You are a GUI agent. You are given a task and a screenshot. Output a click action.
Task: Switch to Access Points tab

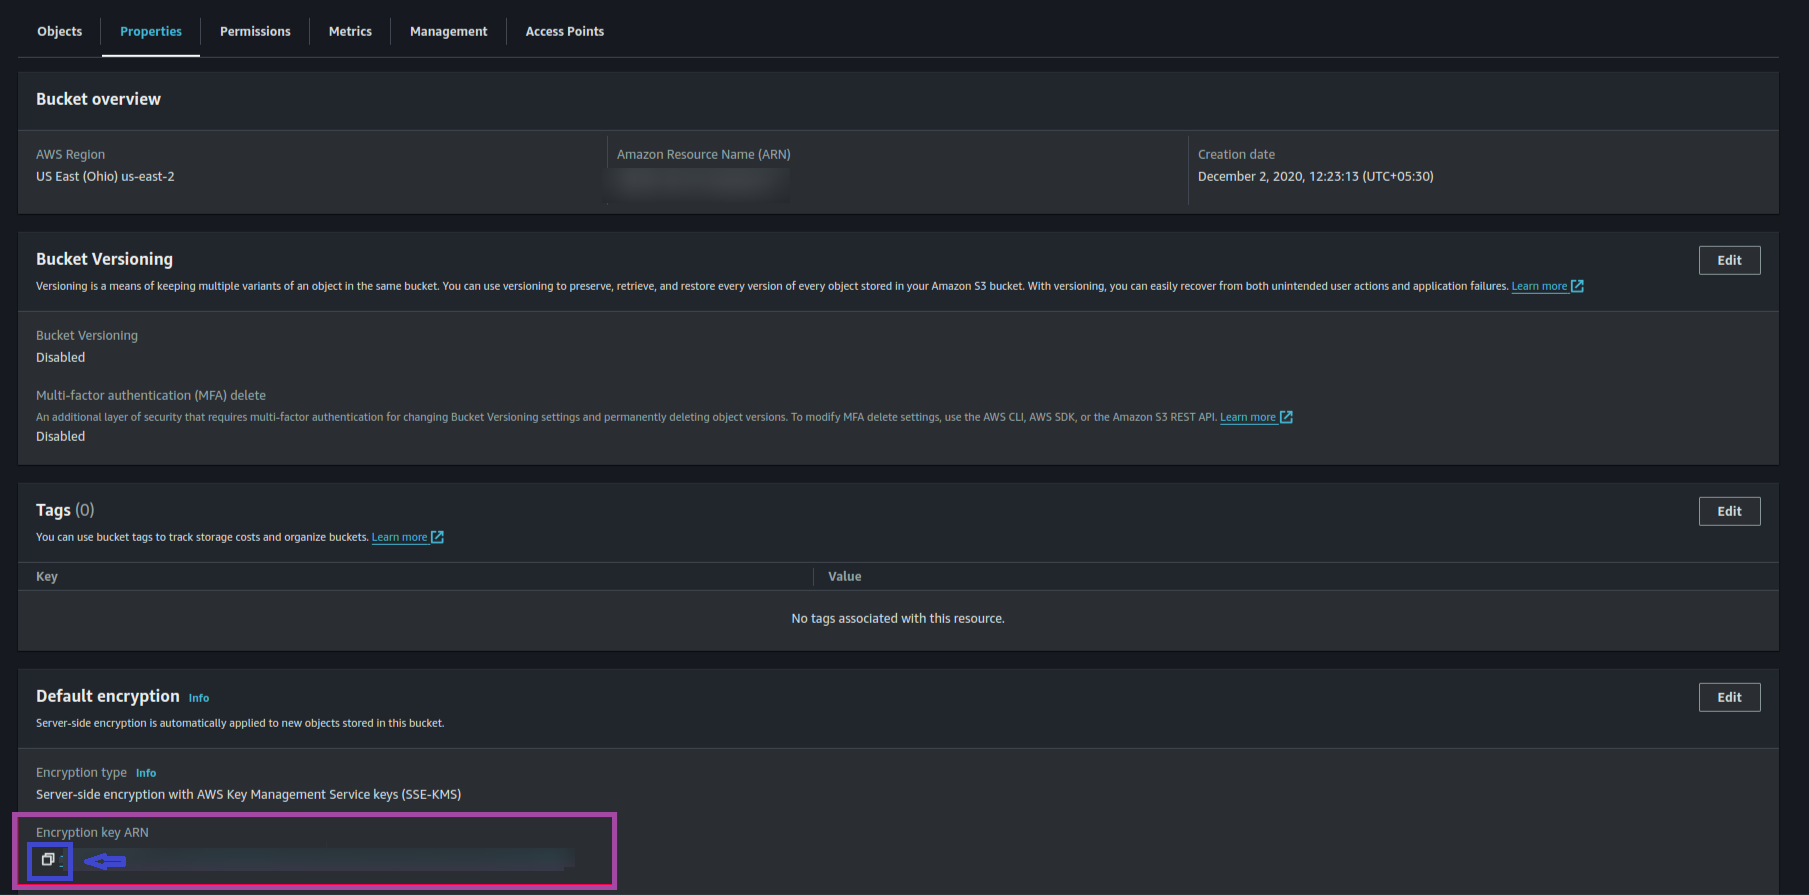[x=564, y=31]
